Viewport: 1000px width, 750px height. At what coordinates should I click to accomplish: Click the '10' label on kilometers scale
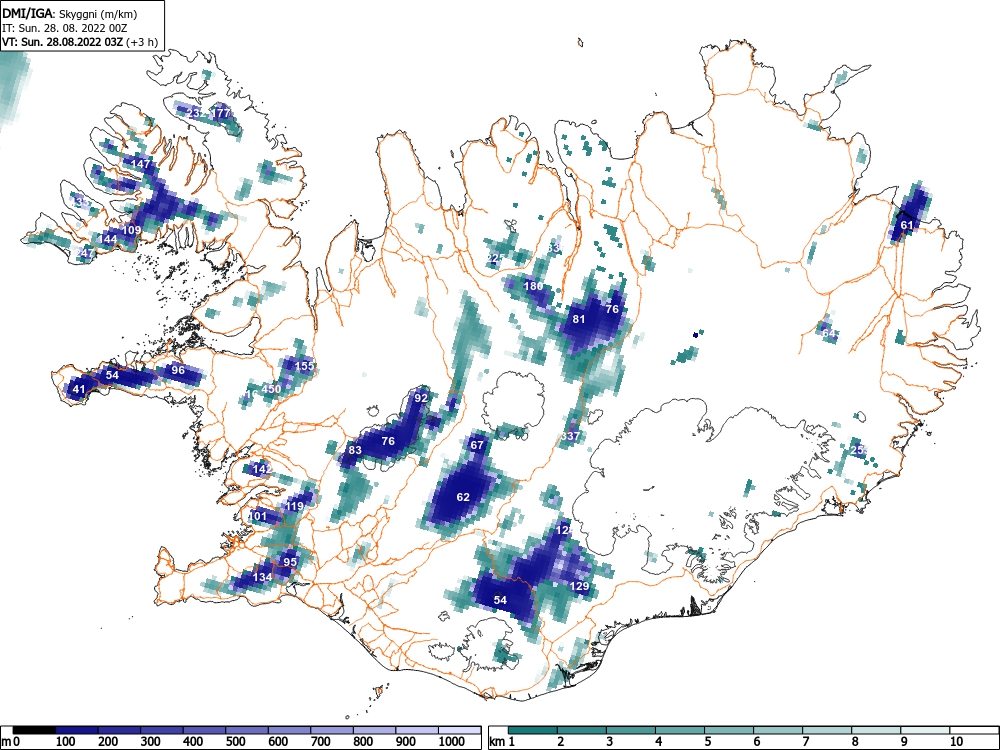955,742
